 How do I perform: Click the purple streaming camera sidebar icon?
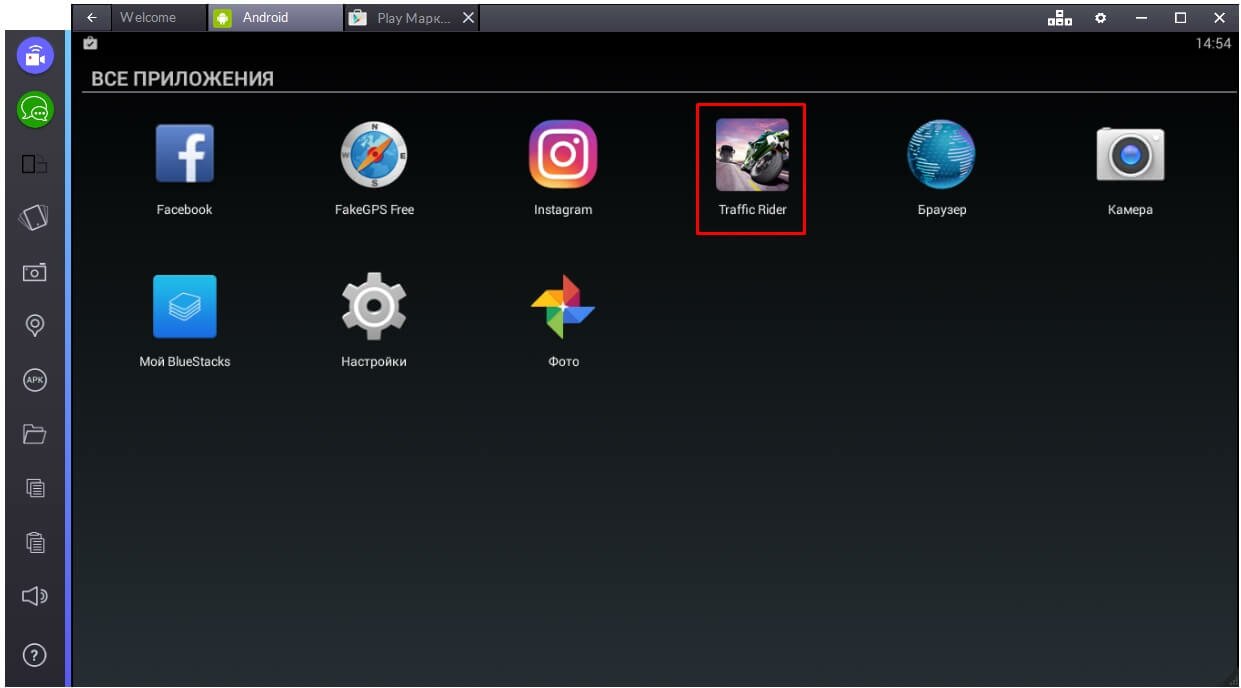coord(35,56)
